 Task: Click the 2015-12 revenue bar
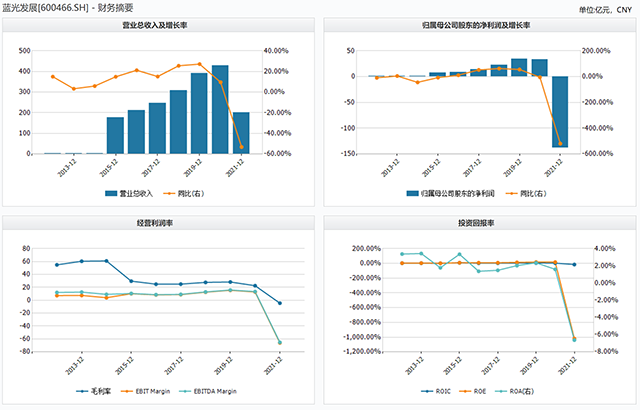(115, 135)
